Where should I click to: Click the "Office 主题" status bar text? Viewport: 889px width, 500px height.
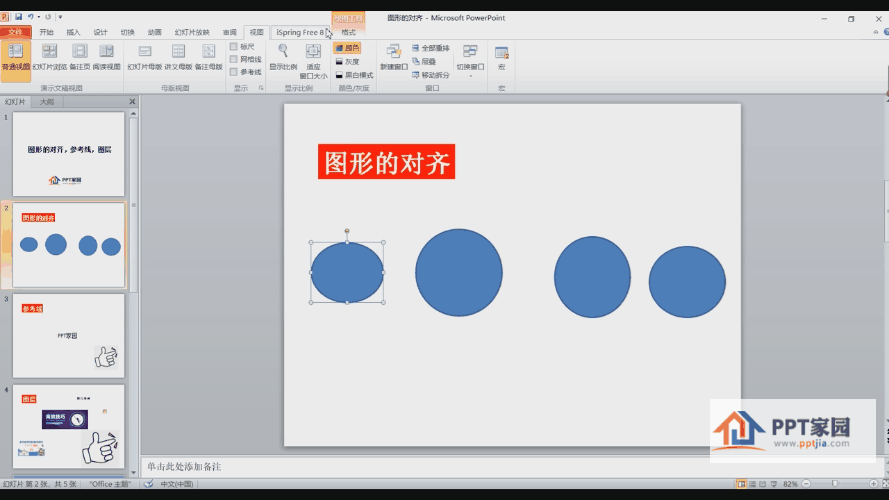110,484
